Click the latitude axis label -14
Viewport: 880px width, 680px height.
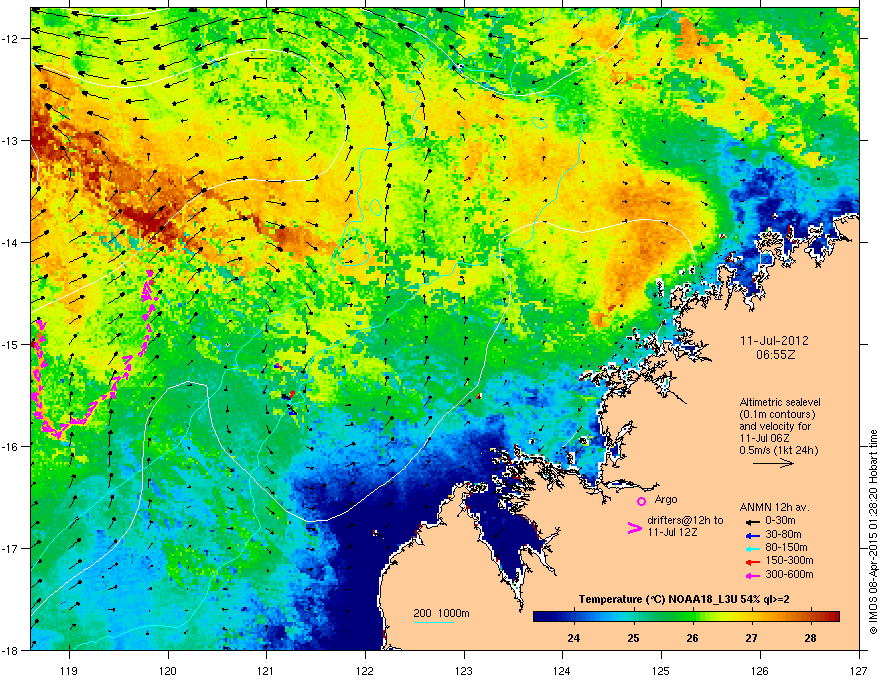coord(10,242)
